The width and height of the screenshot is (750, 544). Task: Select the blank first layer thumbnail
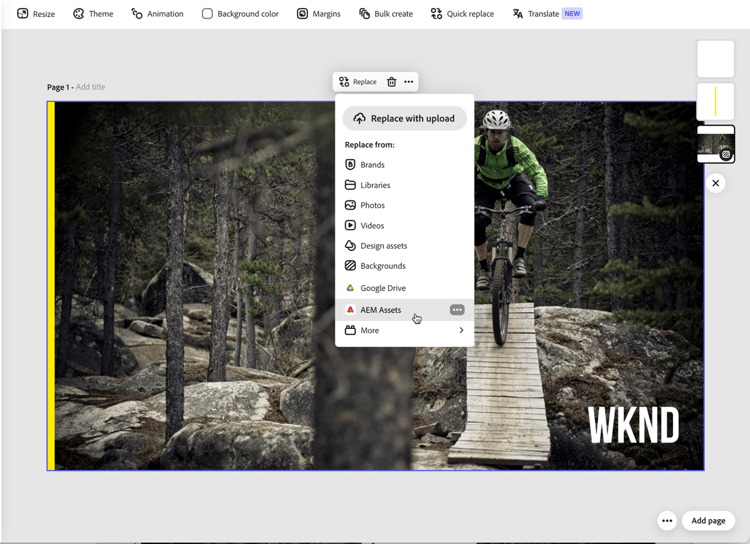(716, 59)
